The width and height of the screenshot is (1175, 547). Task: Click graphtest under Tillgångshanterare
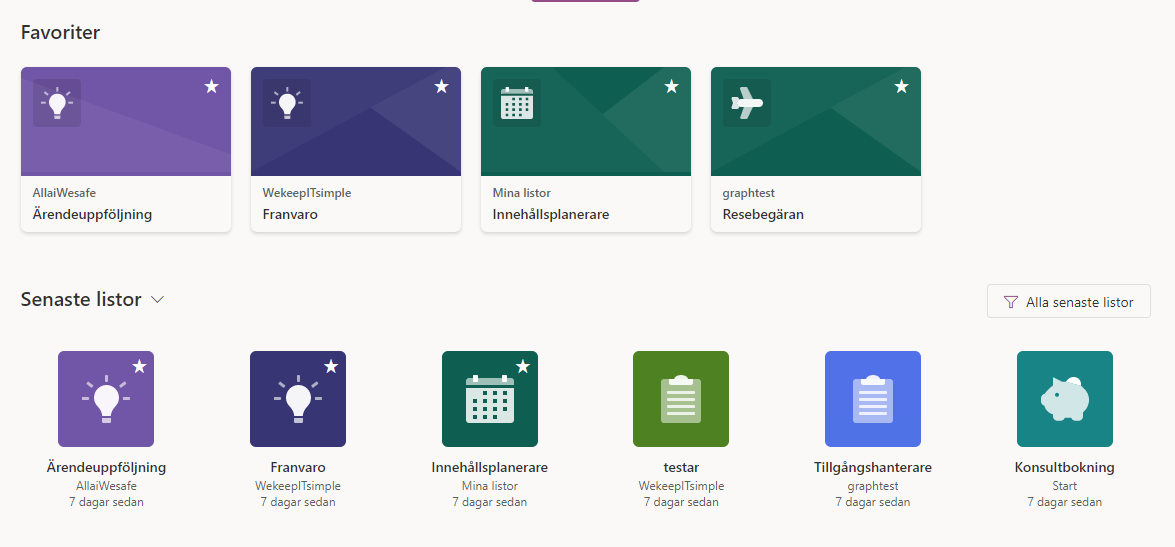click(873, 486)
